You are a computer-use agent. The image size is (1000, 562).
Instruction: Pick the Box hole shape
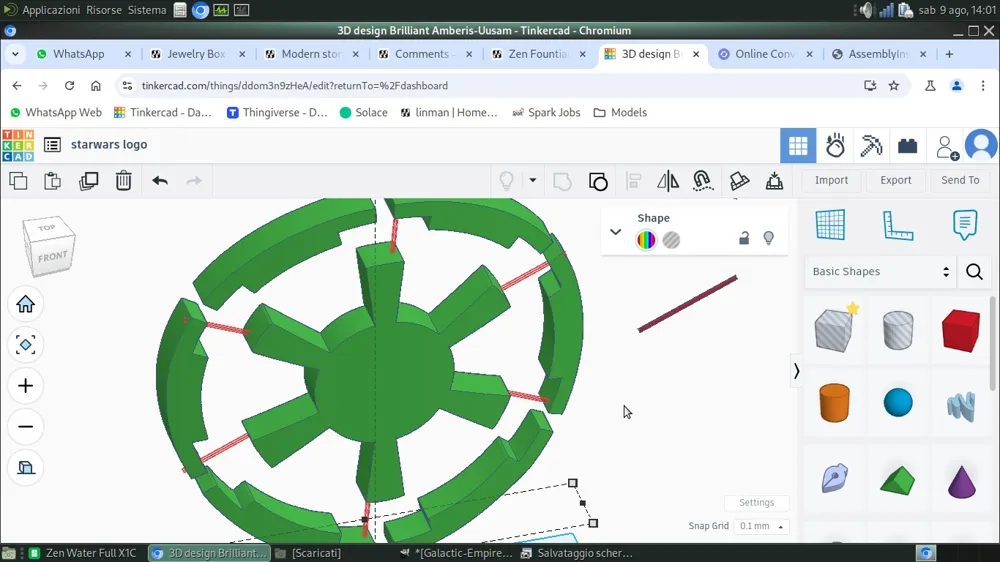coord(834,330)
